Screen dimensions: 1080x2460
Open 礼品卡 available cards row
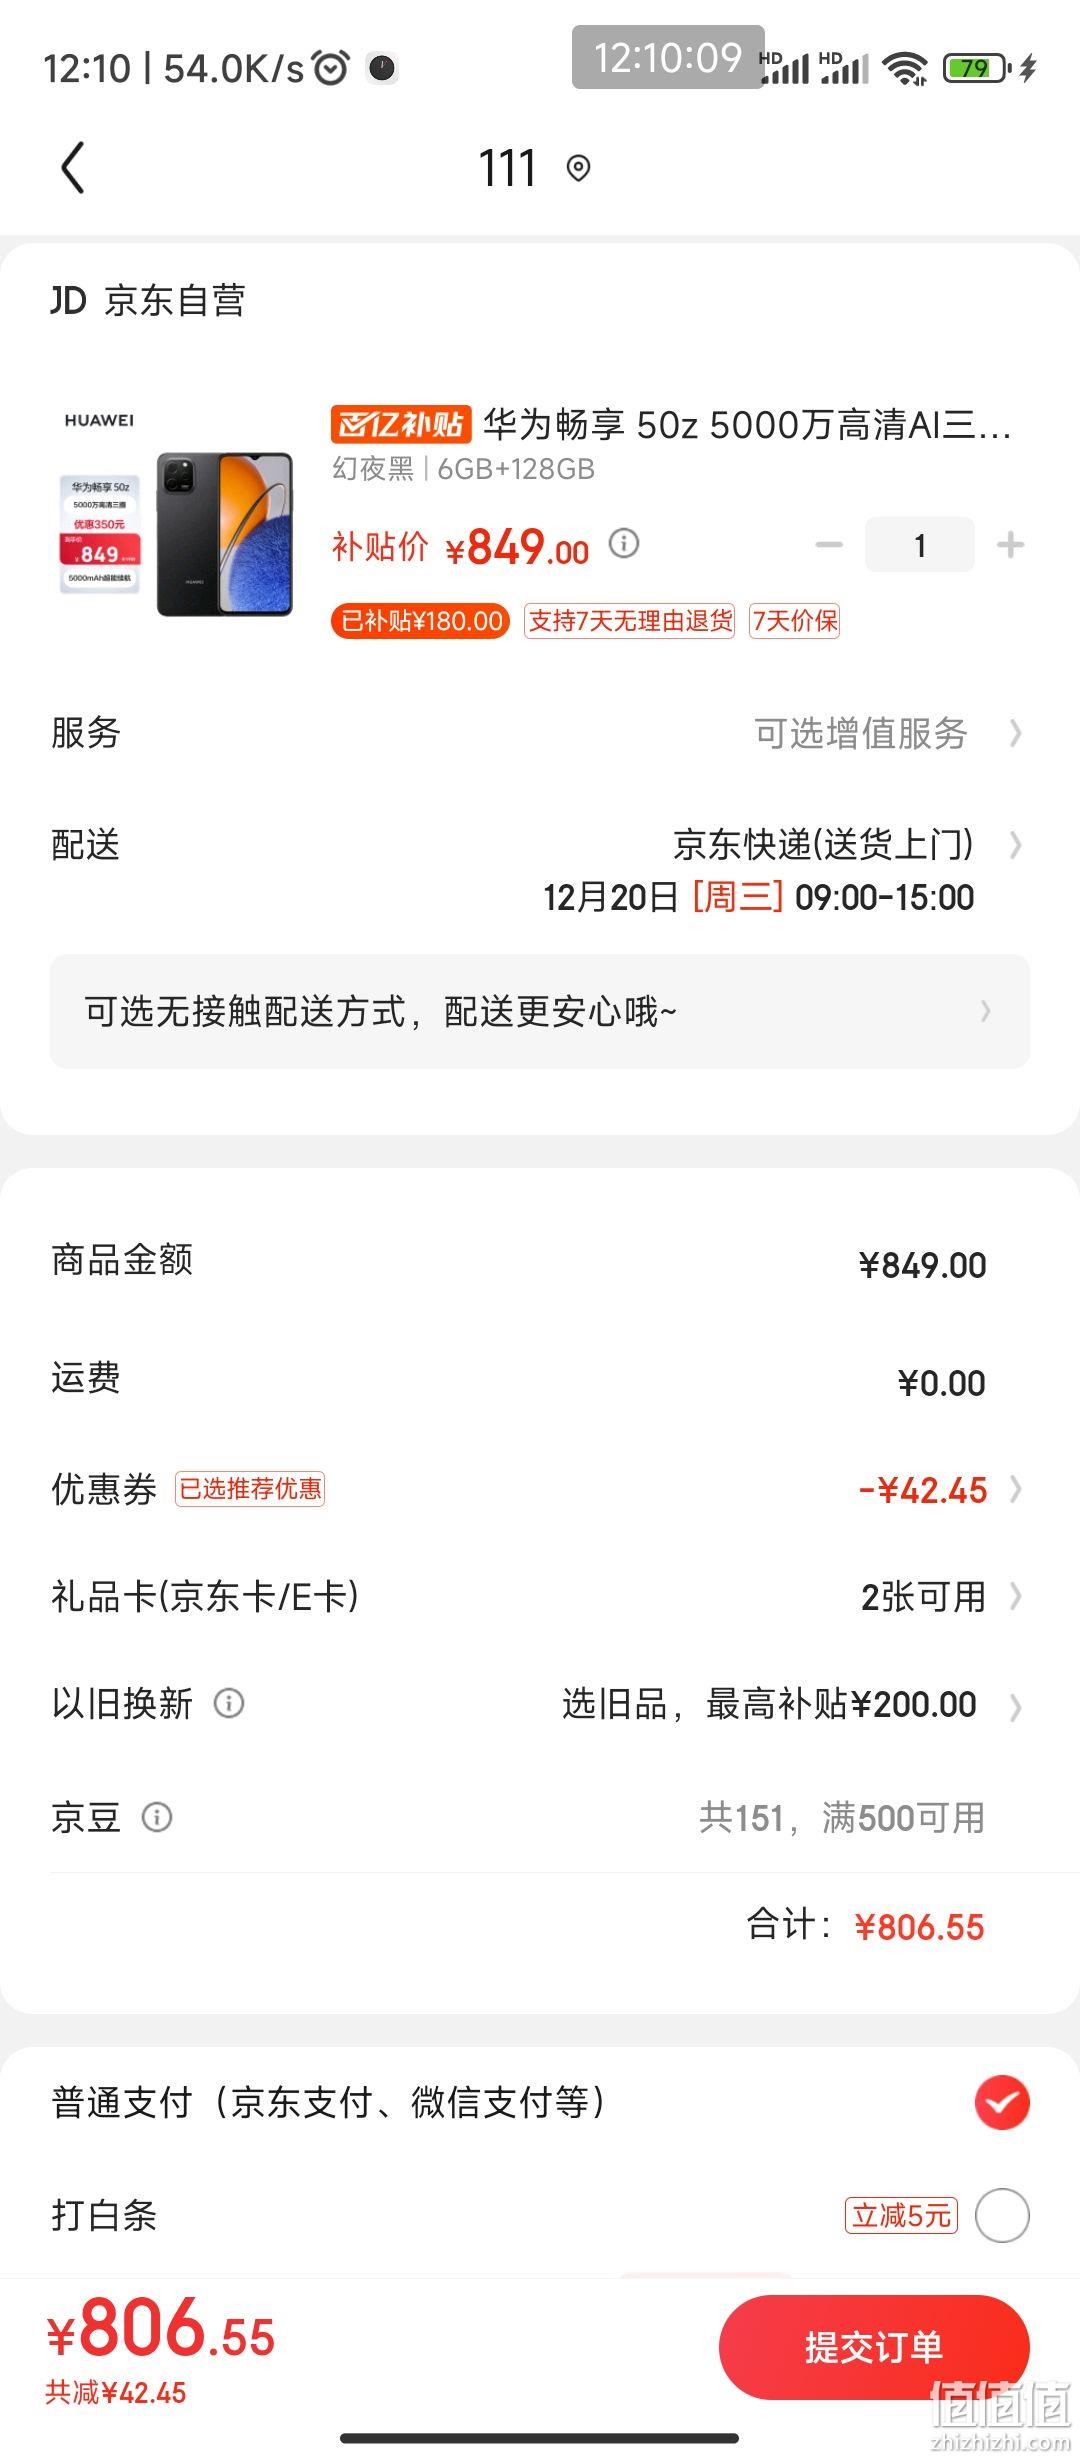[x=540, y=1596]
